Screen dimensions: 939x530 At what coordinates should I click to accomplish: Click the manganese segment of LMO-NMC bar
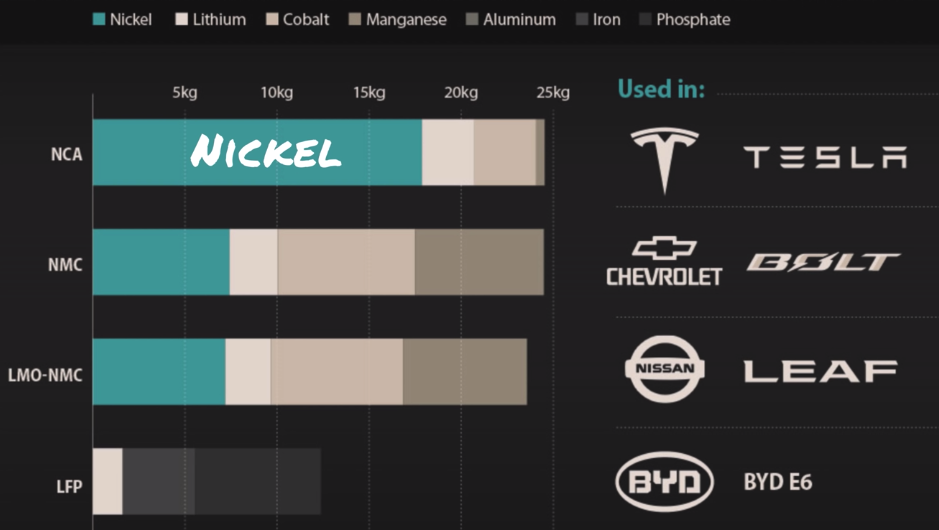click(x=464, y=371)
